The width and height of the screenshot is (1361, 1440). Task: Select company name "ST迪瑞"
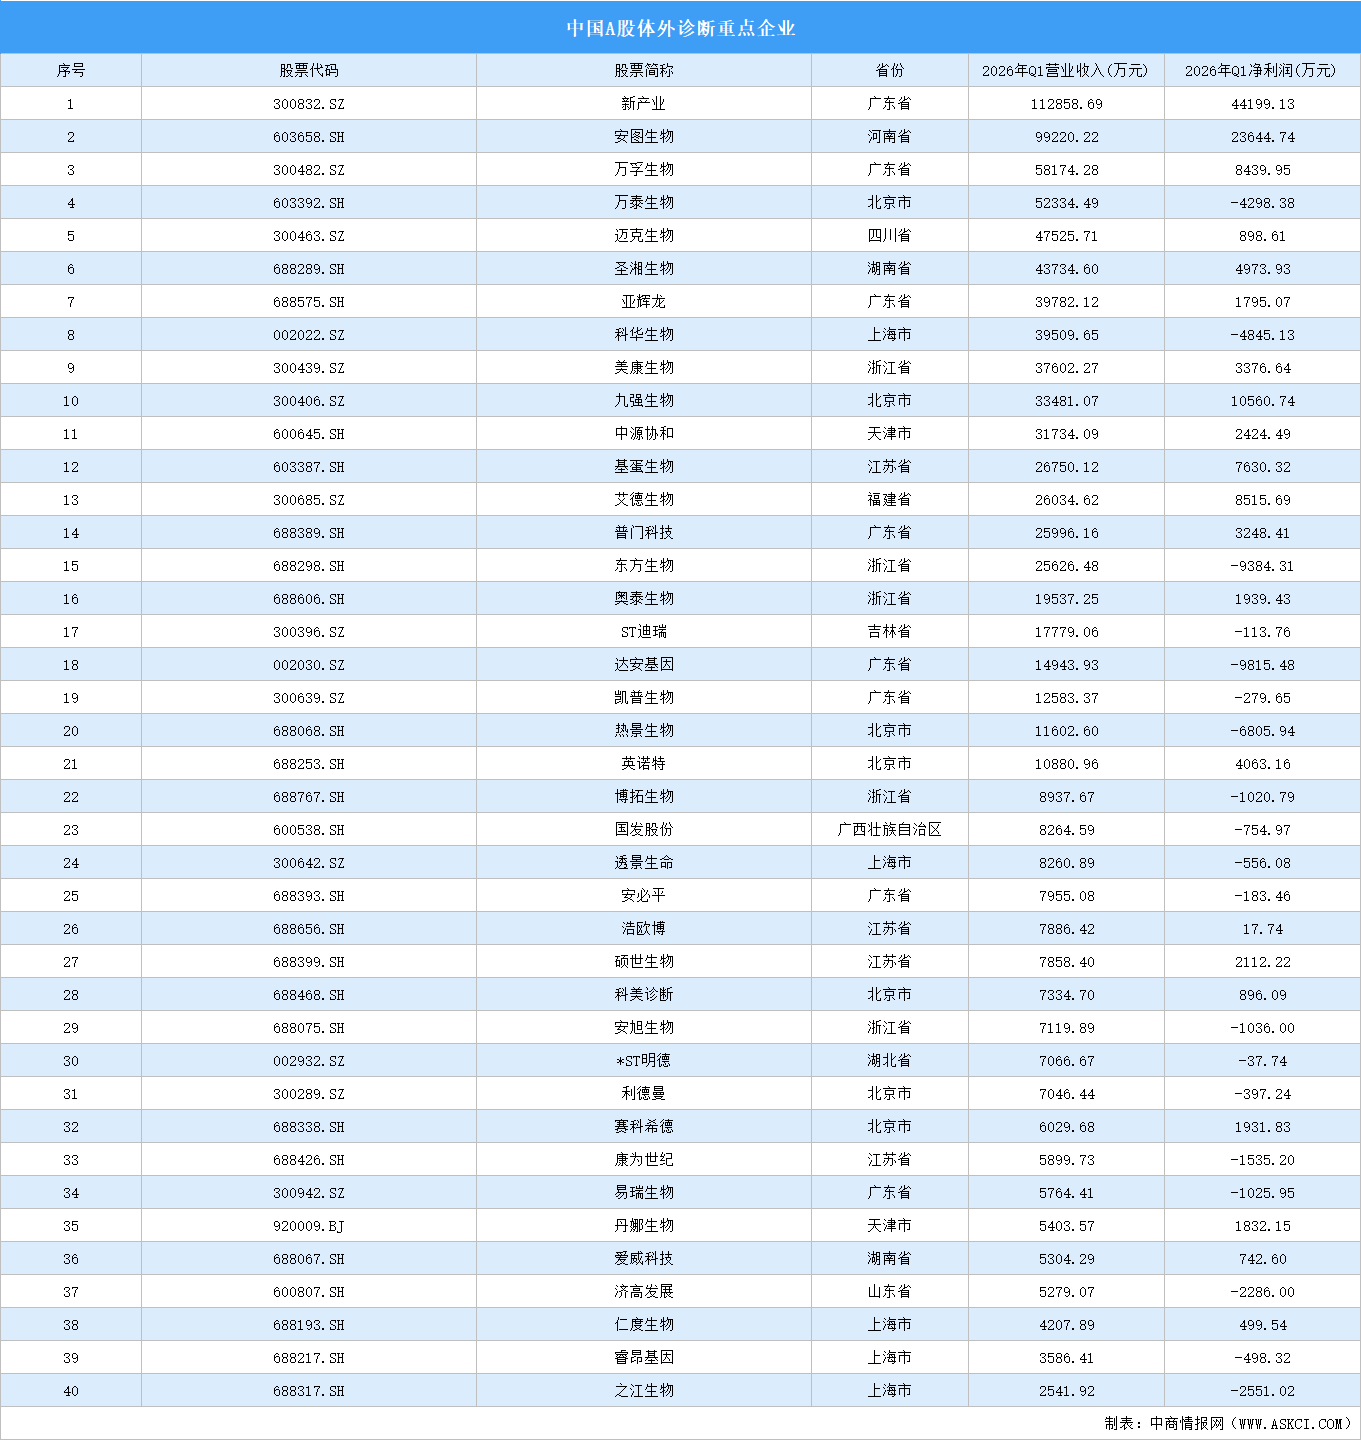(644, 632)
